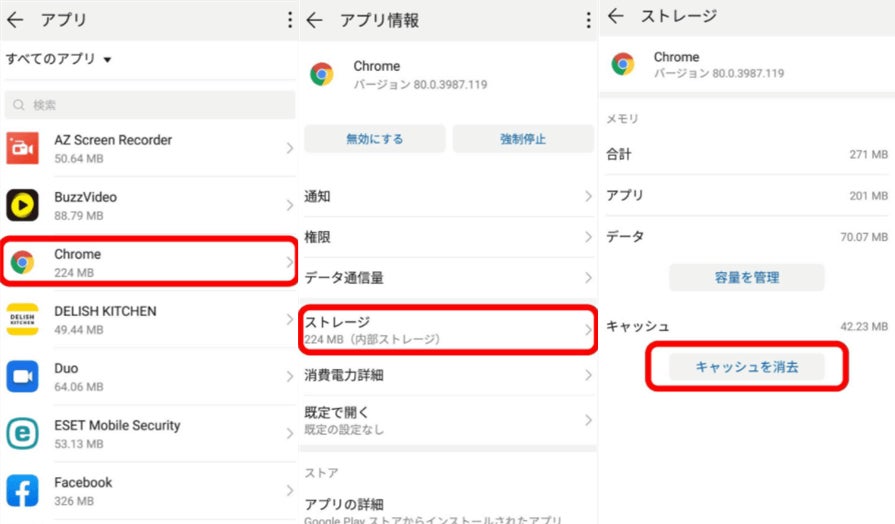The image size is (895, 524).
Task: Tap back arrow in ストレージ screen
Action: [615, 16]
